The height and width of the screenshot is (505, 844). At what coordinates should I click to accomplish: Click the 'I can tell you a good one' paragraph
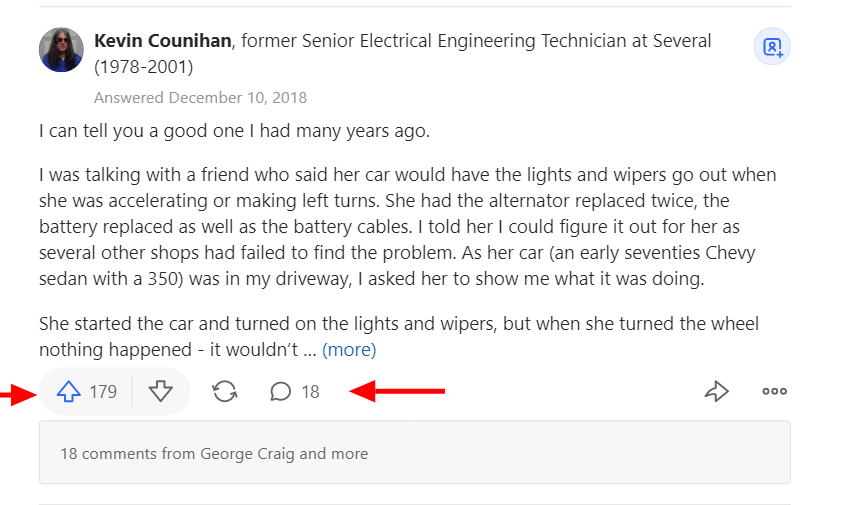click(x=234, y=131)
